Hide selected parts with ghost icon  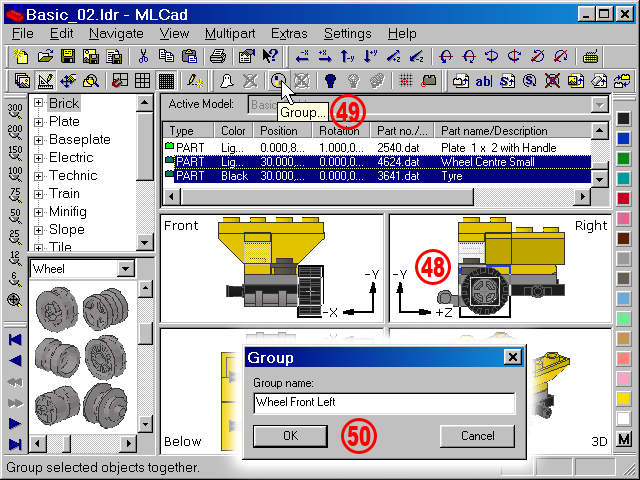click(227, 80)
